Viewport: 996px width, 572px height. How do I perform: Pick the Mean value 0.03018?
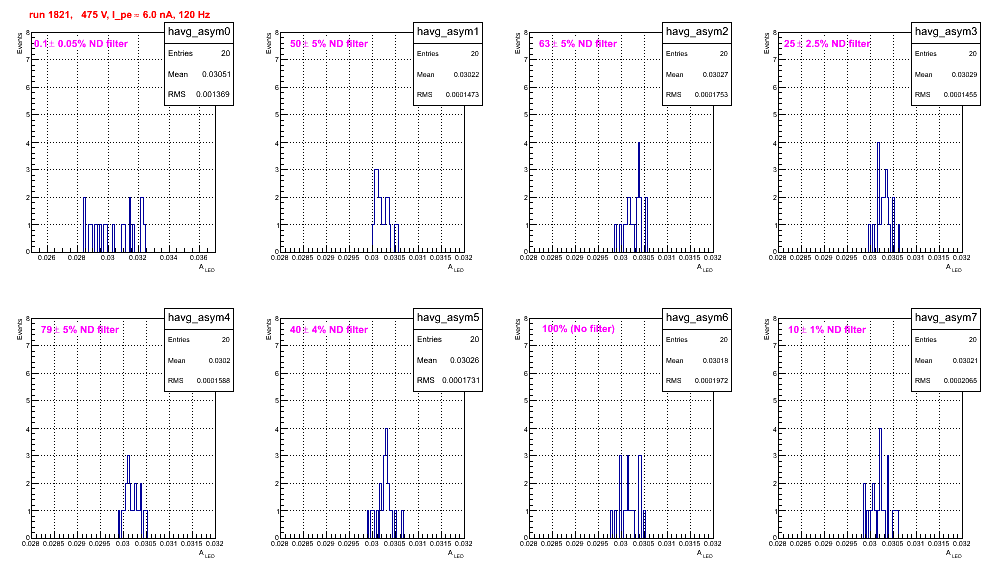click(x=715, y=361)
